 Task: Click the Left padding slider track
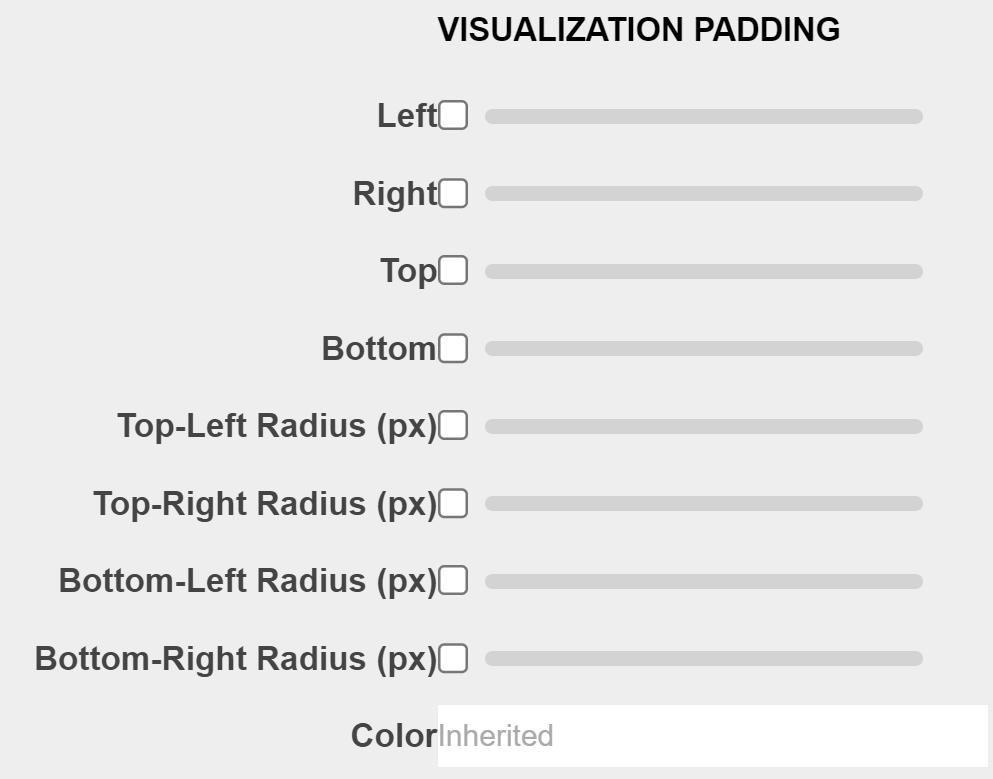703,117
